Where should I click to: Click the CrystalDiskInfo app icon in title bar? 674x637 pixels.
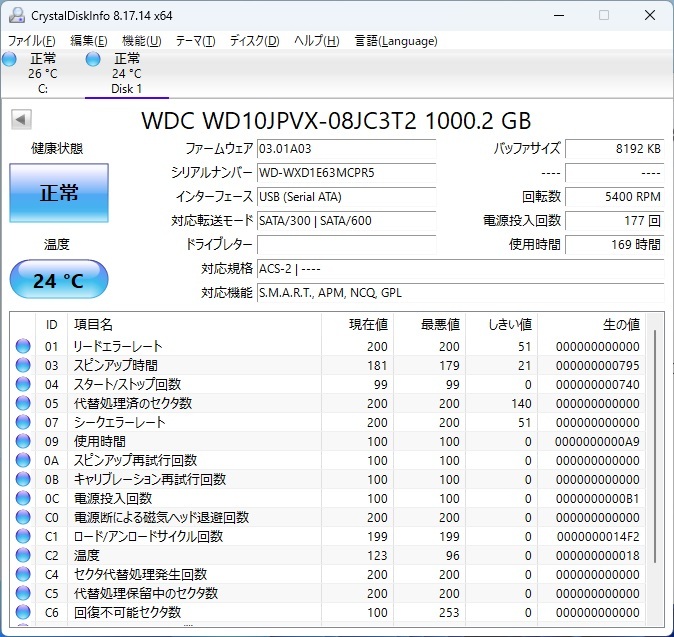point(16,15)
